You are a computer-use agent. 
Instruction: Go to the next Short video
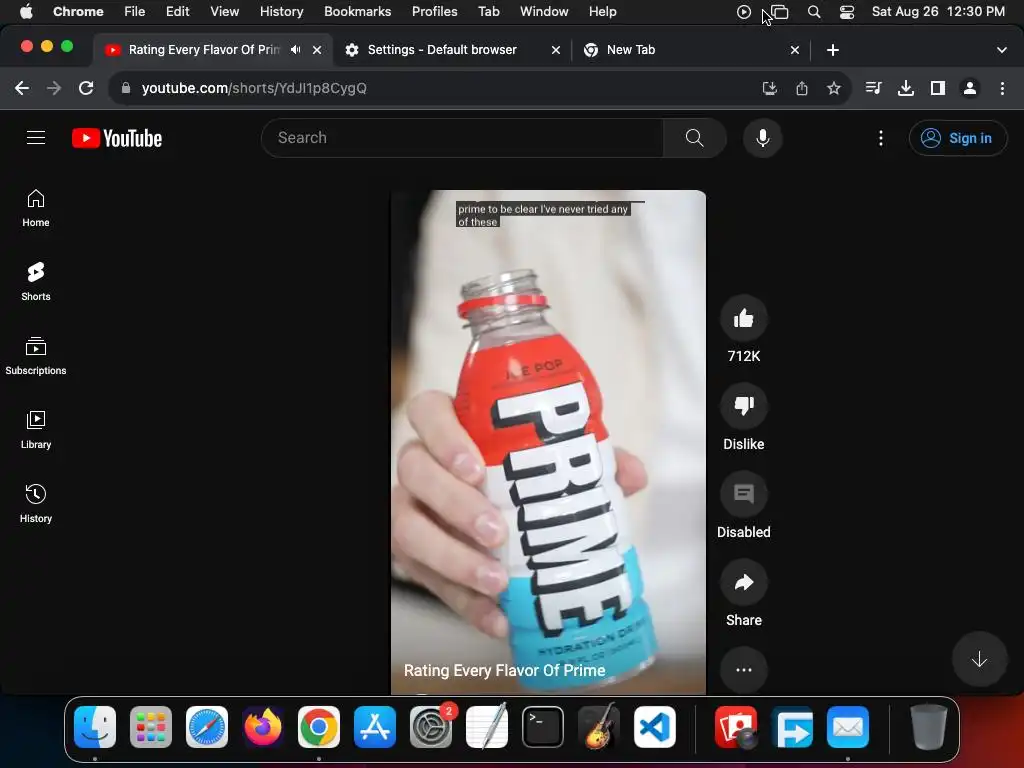coord(978,659)
